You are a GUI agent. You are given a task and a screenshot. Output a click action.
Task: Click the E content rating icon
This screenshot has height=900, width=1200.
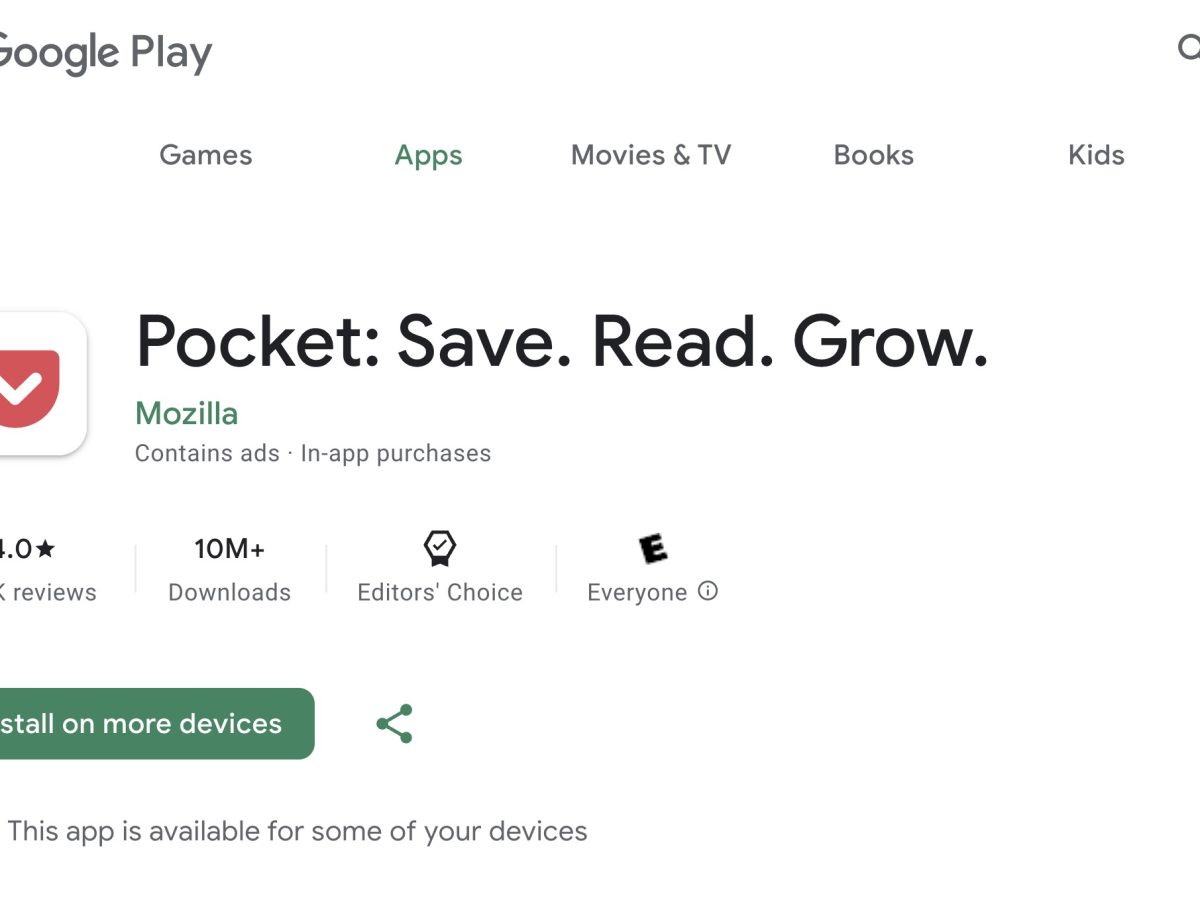pos(653,548)
